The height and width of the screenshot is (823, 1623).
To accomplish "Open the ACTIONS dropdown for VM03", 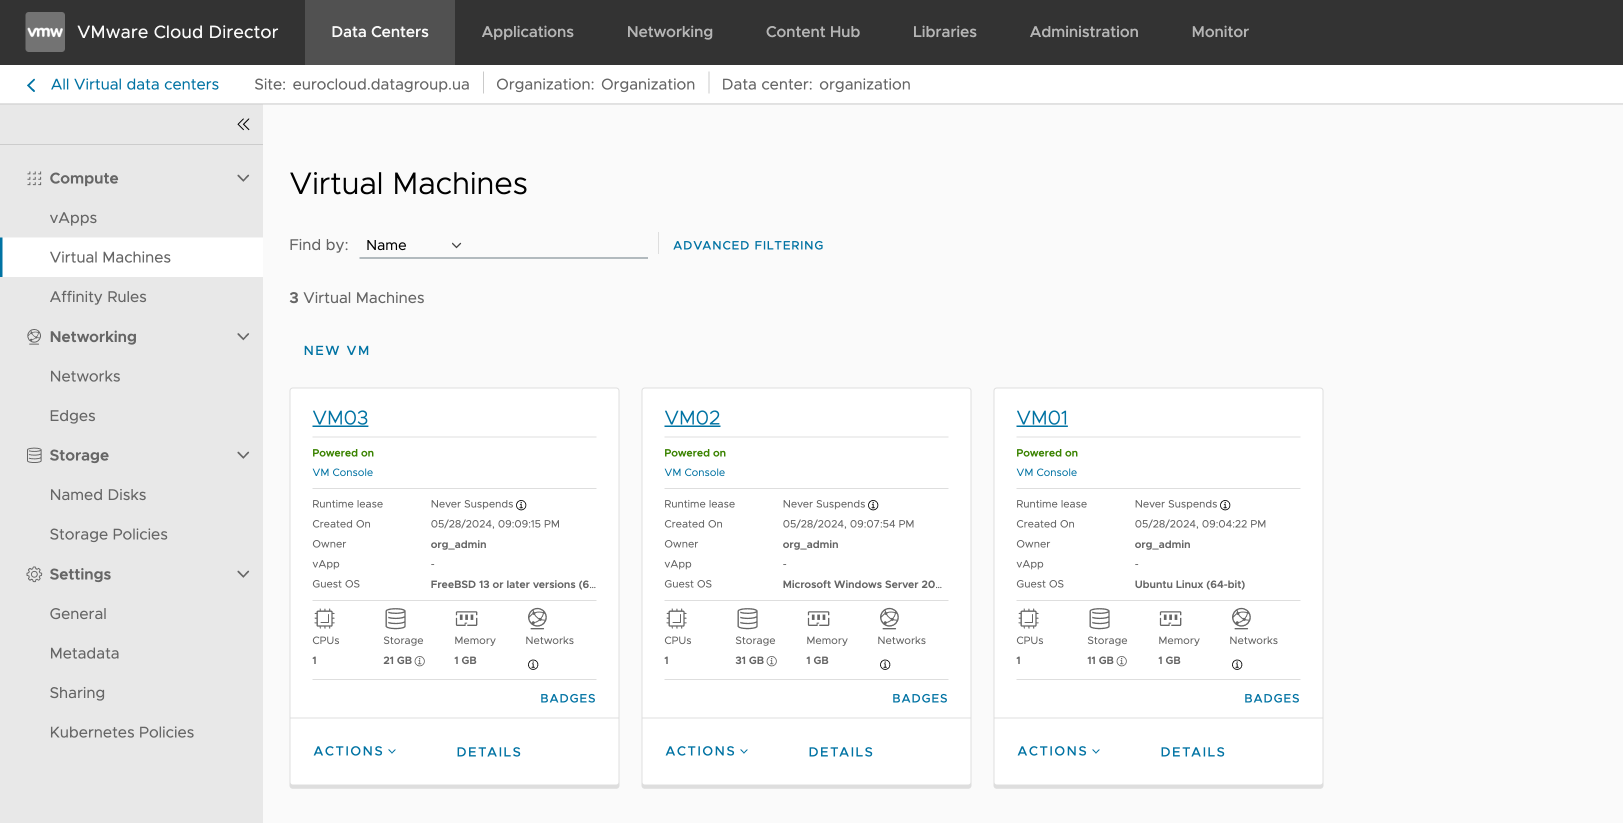I will (355, 751).
